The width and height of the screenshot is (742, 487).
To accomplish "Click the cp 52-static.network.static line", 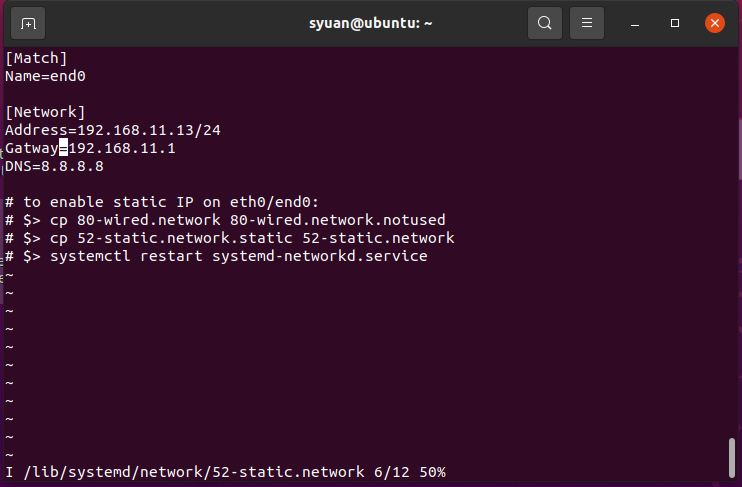I will pos(230,238).
